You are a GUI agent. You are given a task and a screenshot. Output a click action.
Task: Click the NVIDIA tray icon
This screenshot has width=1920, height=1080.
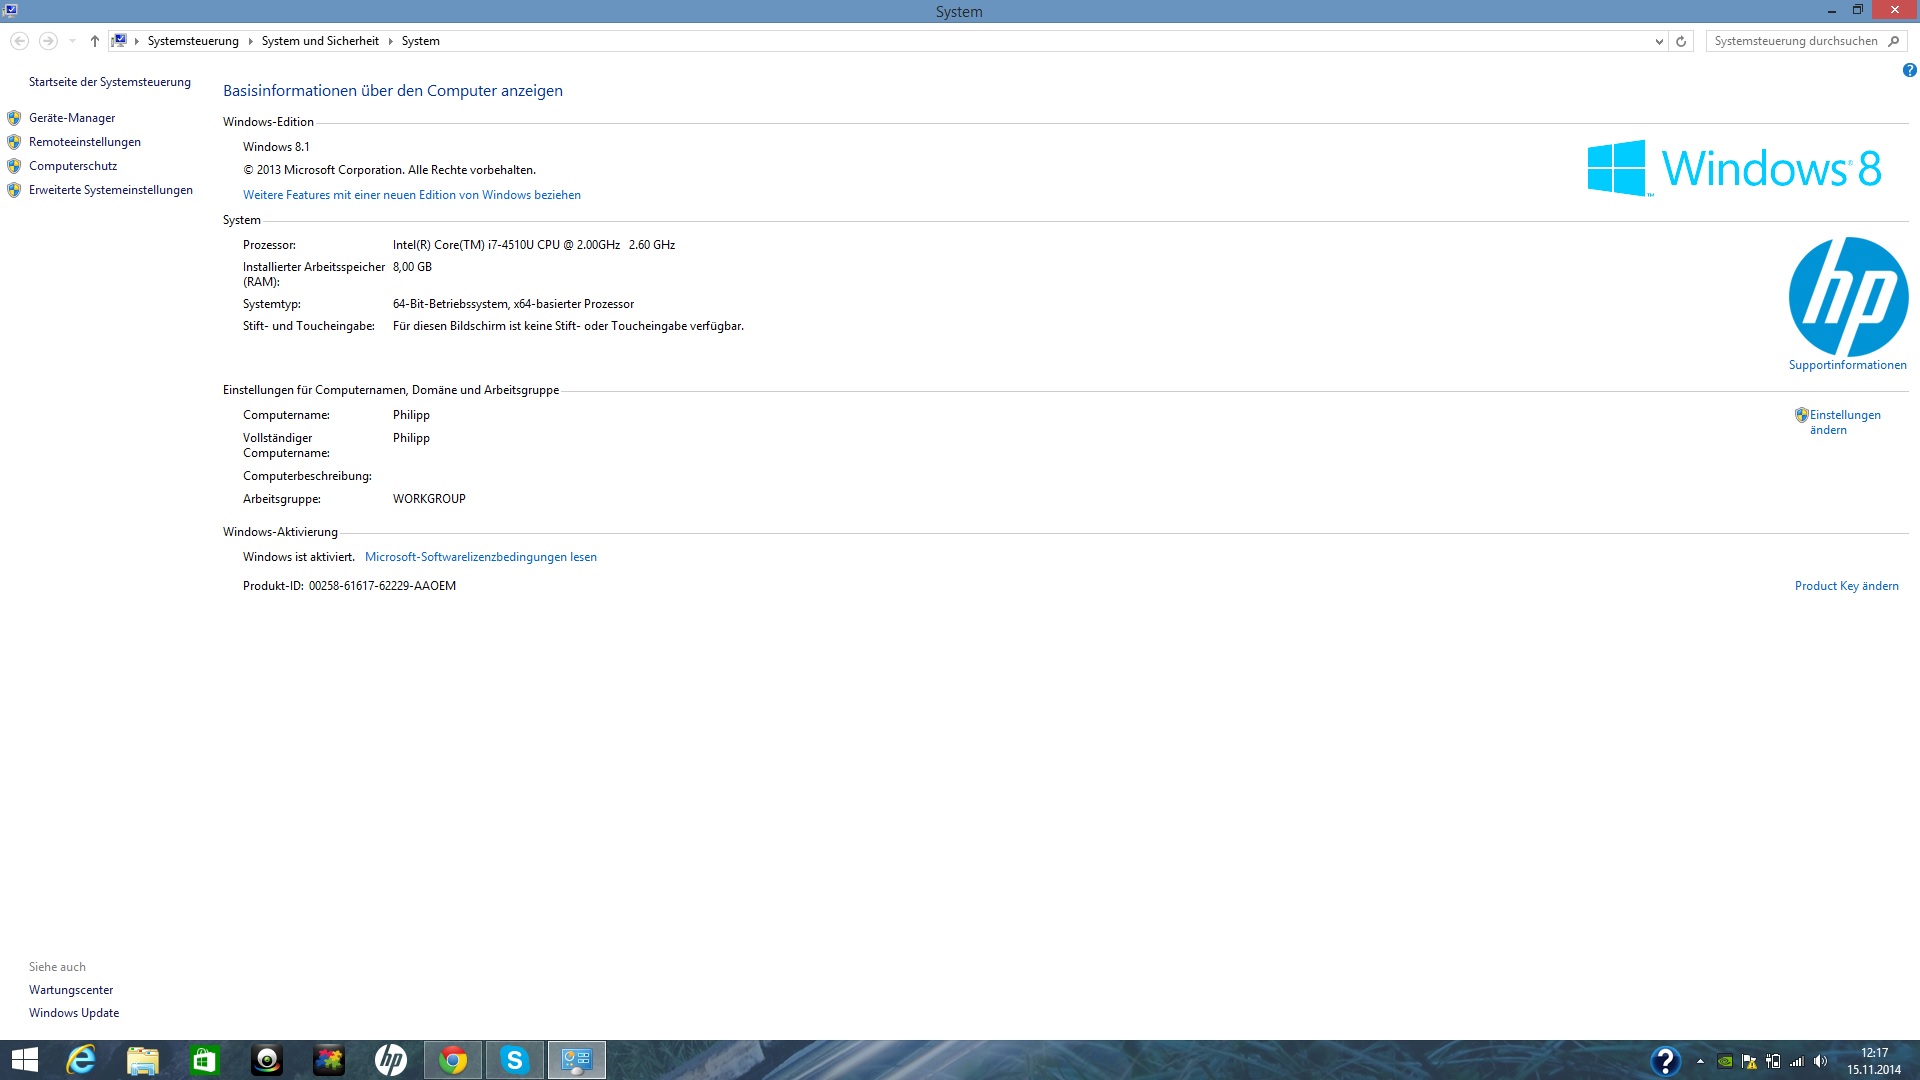pyautogui.click(x=1725, y=1062)
